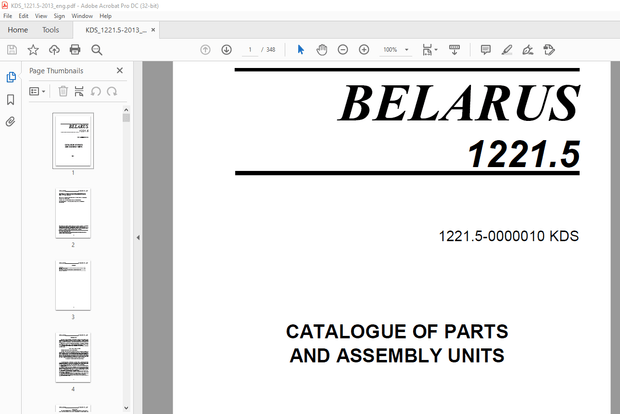Image resolution: width=620 pixels, height=414 pixels.
Task: Switch to the Home tab
Action: tap(18, 30)
